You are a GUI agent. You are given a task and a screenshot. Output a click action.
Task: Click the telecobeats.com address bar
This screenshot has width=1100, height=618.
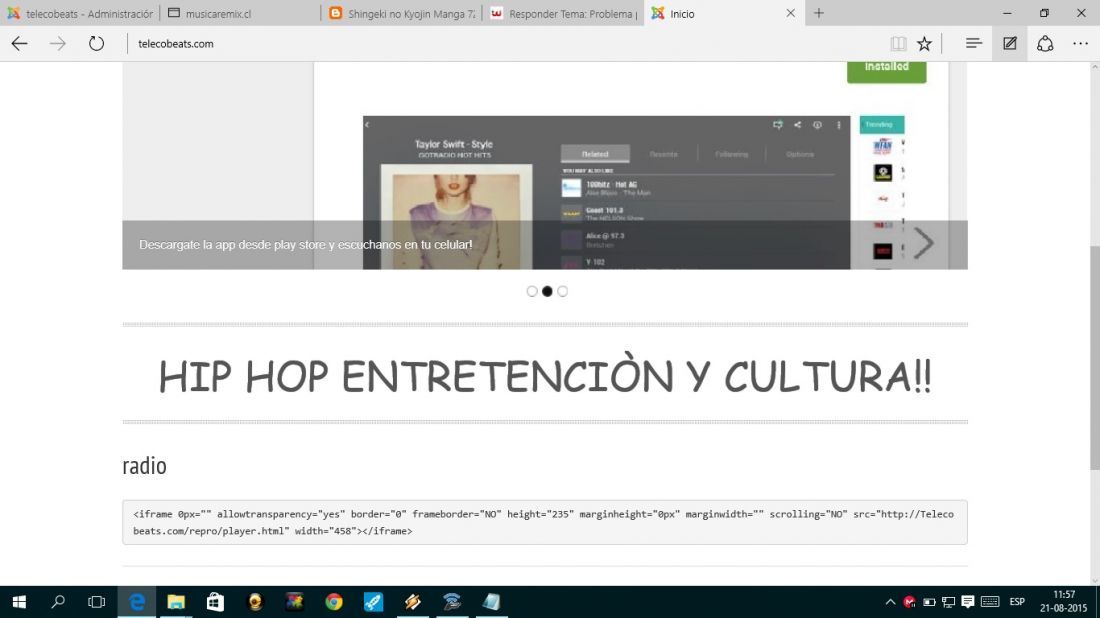click(505, 43)
